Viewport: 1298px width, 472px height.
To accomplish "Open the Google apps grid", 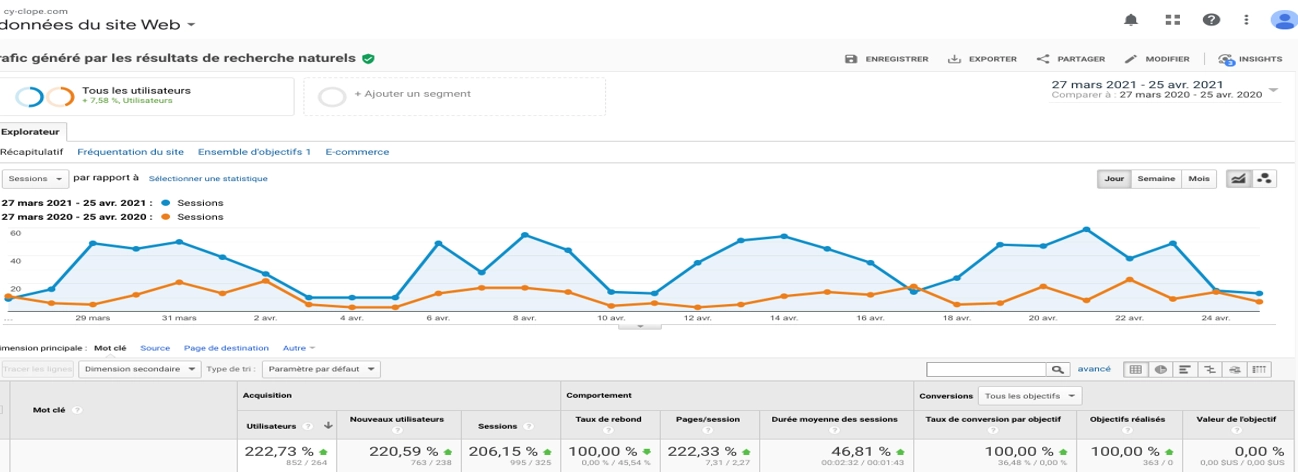I will (1173, 19).
